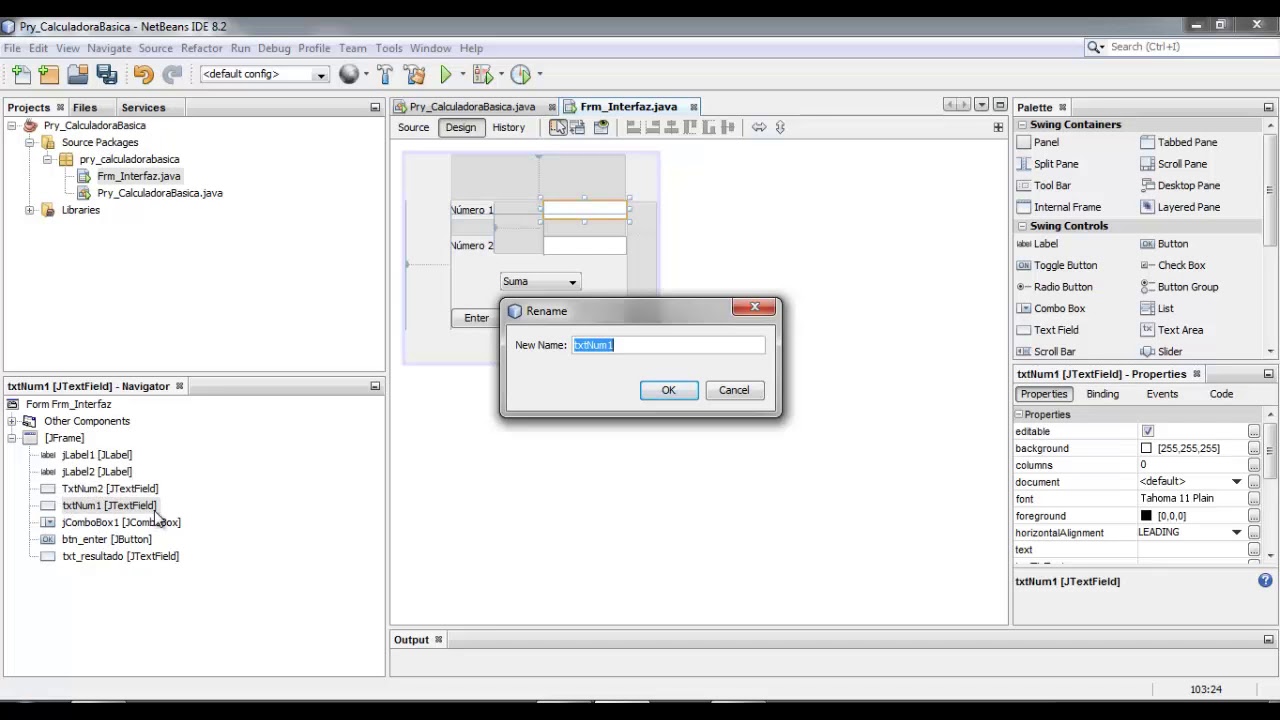Image resolution: width=1280 pixels, height=720 pixels.
Task: Open help icon in Properties description area
Action: [1265, 581]
